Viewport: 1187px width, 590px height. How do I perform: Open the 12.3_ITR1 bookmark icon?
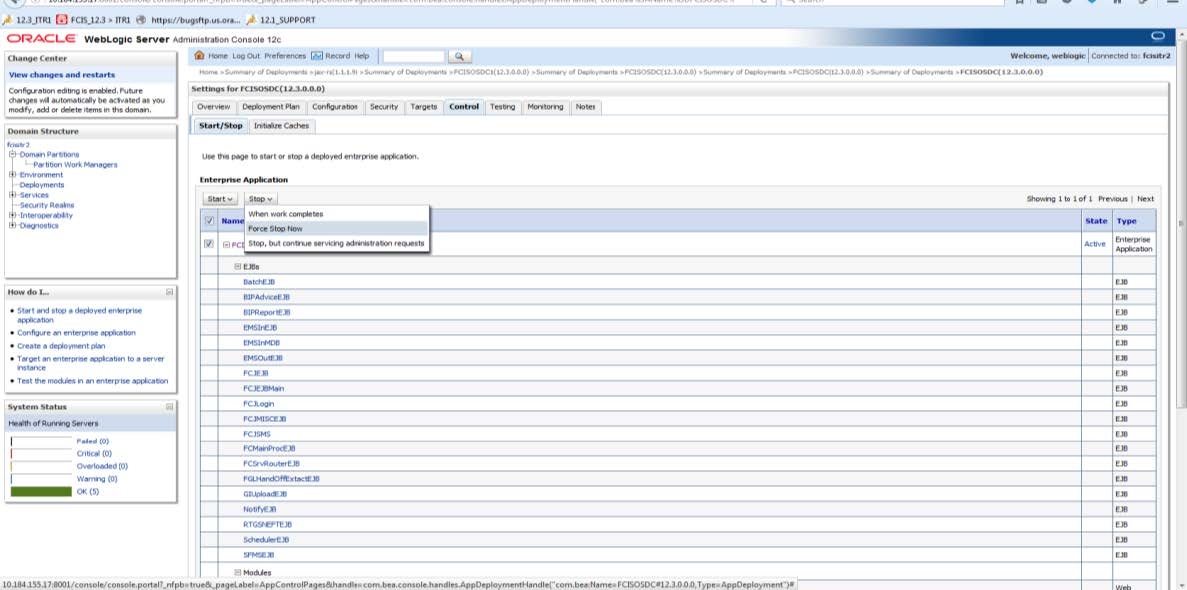8,20
